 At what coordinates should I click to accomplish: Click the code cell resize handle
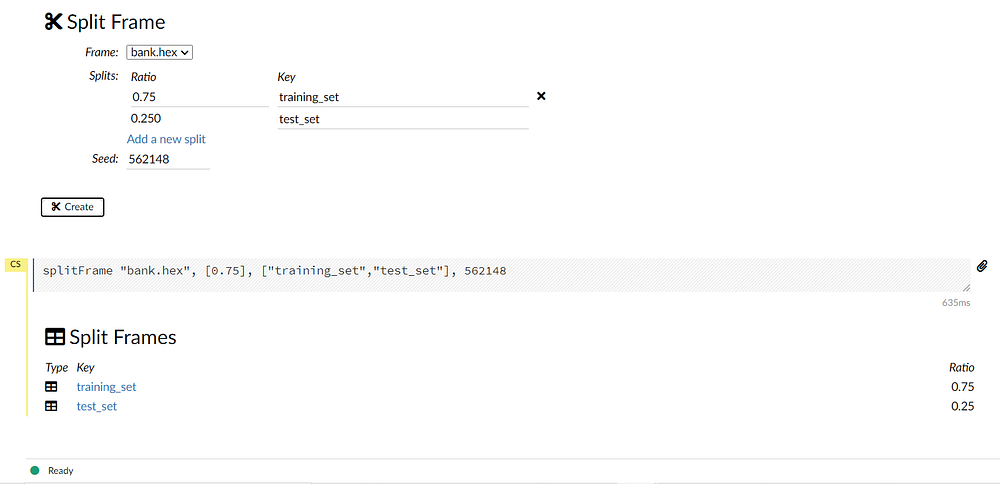(x=965, y=287)
